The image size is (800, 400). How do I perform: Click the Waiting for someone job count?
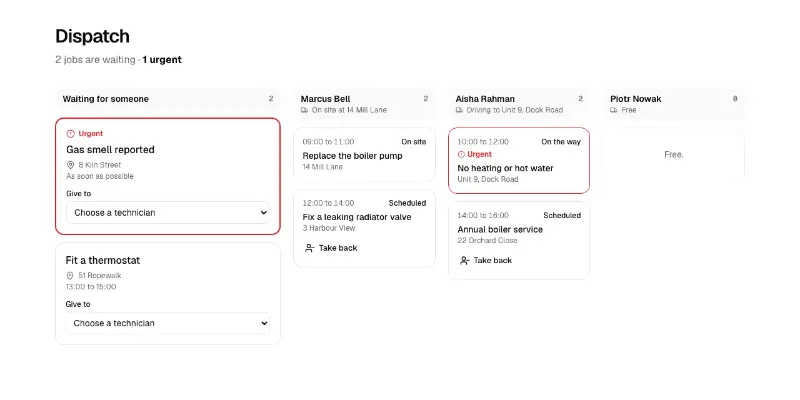coord(271,99)
